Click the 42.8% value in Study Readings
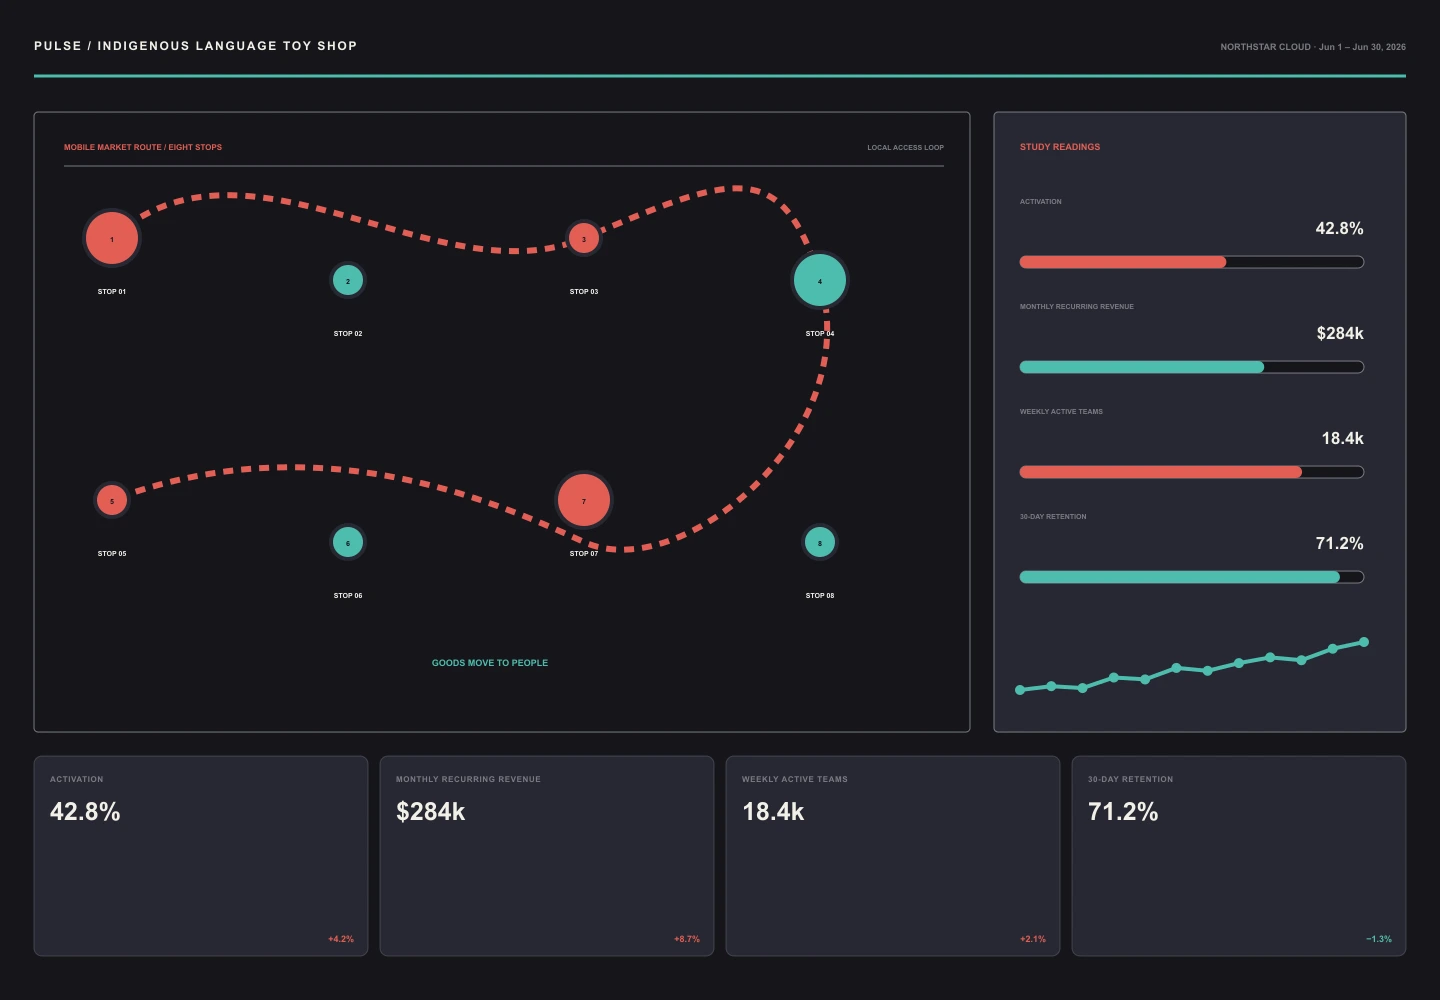The height and width of the screenshot is (1000, 1440). [x=1339, y=228]
